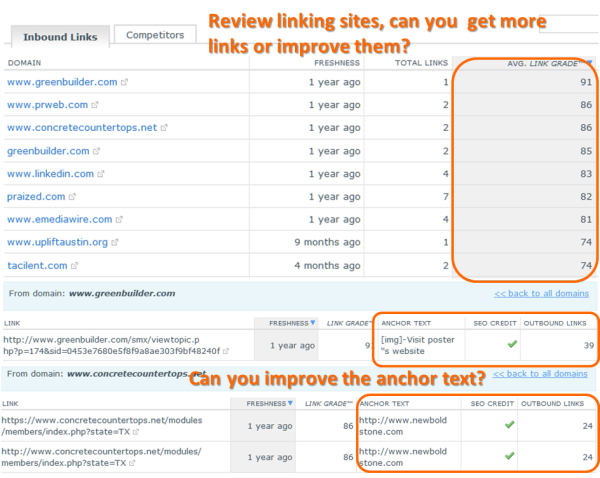Open the Competitors tab
Screen dimensions: 600x478
pos(155,35)
